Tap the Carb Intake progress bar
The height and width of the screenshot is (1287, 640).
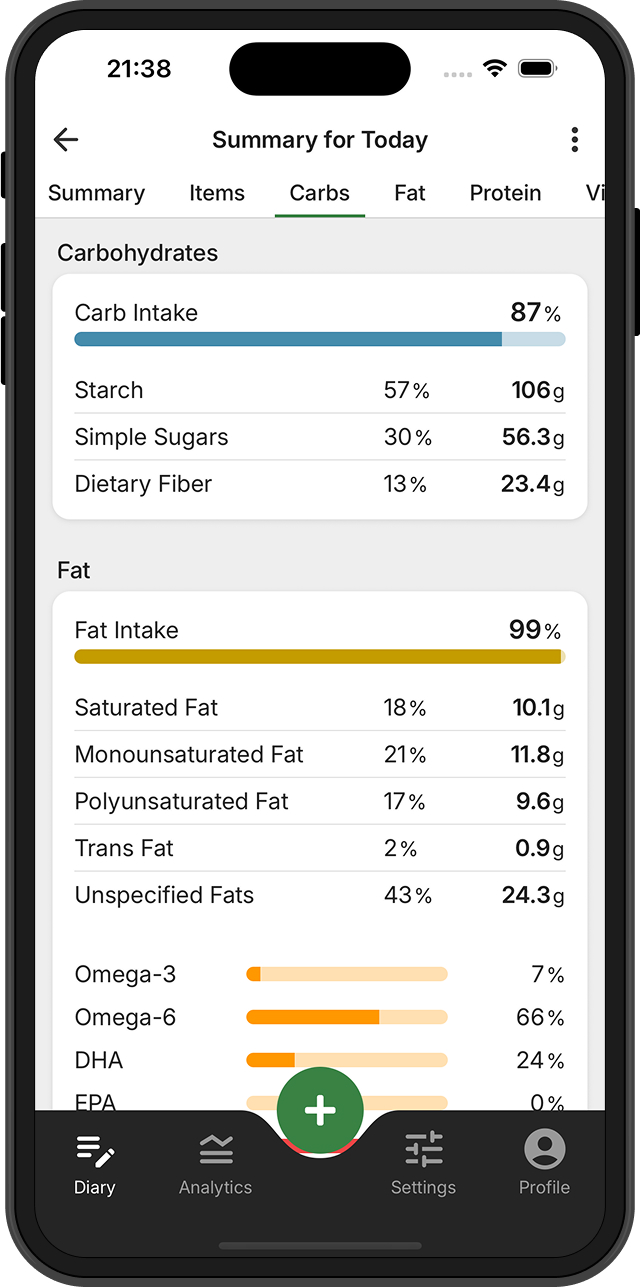(320, 339)
